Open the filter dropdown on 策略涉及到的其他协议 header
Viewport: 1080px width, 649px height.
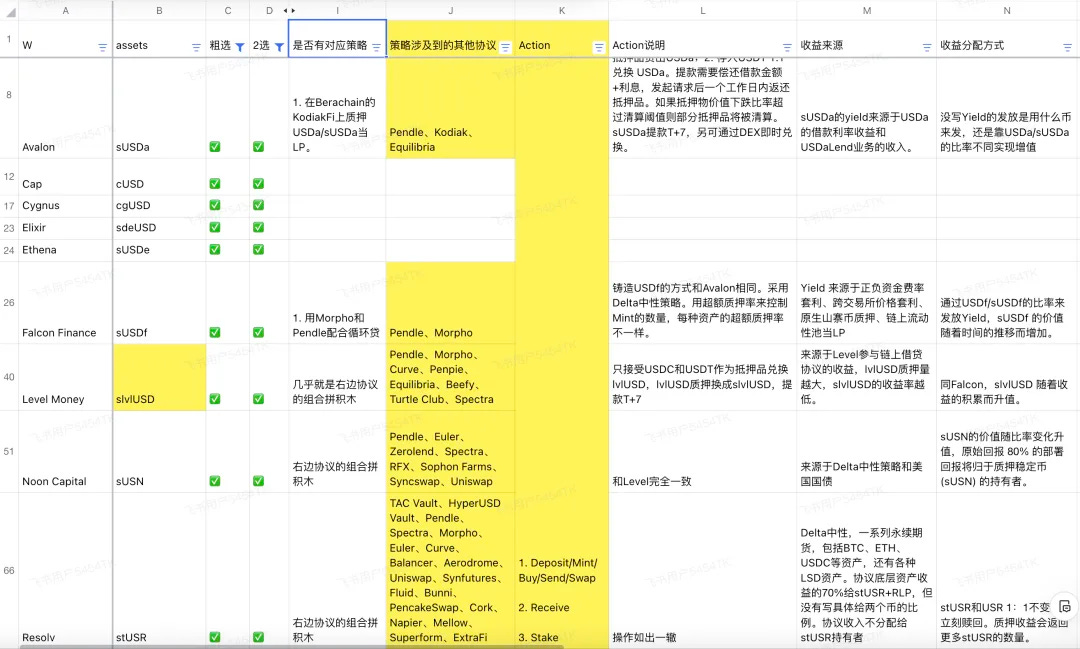pos(505,46)
